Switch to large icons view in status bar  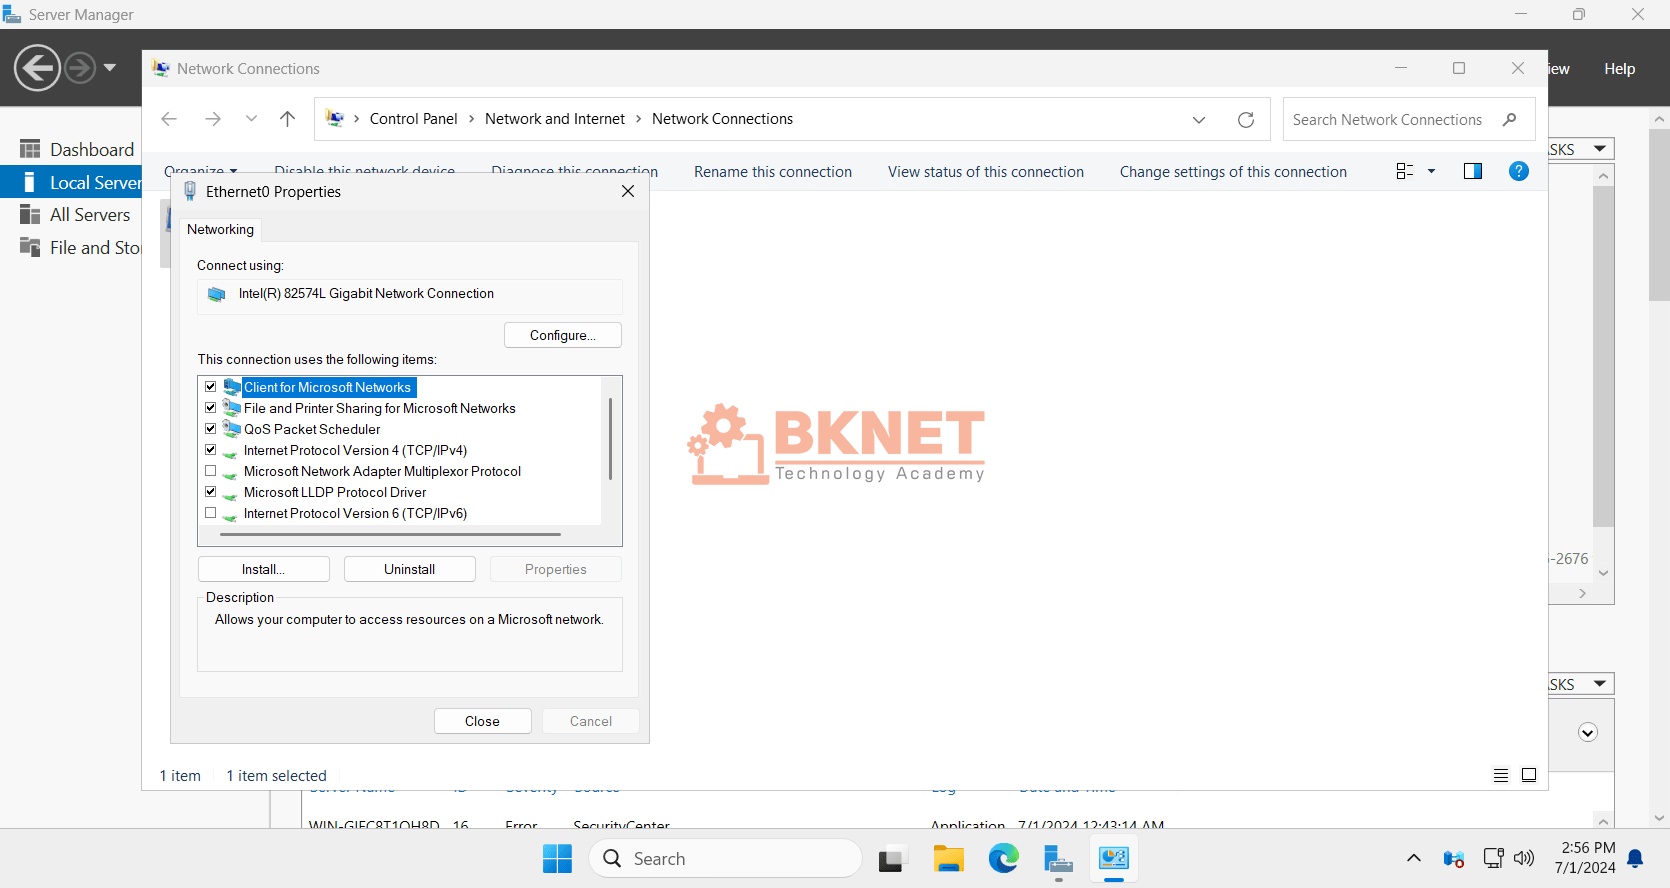tap(1529, 775)
